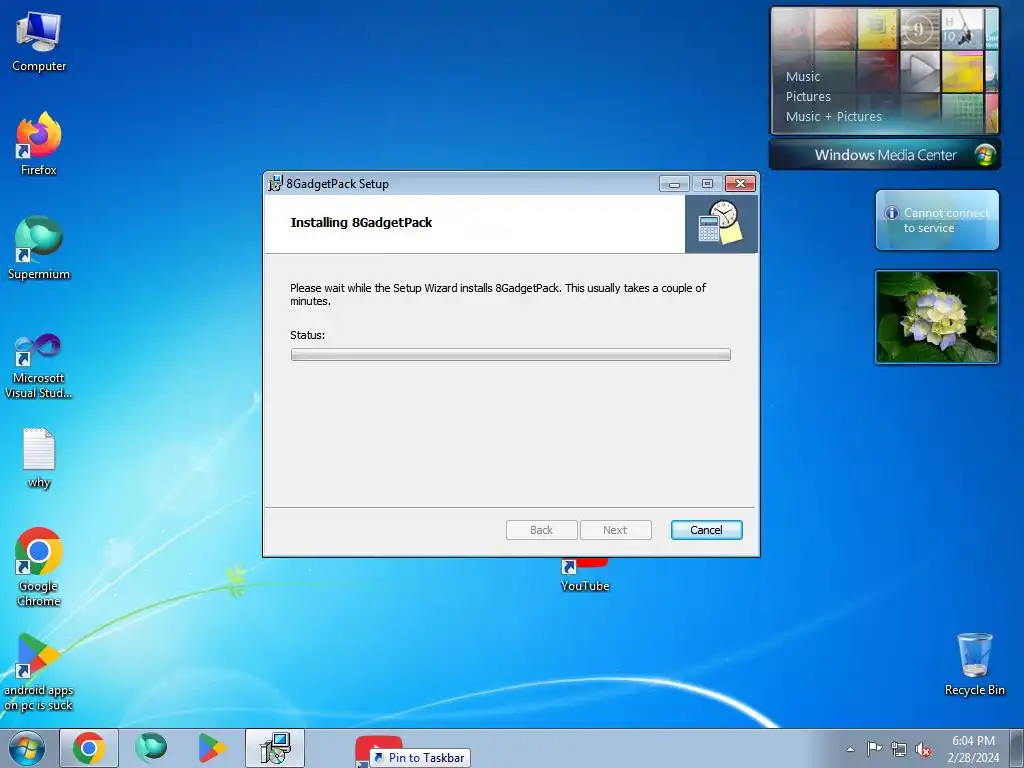The height and width of the screenshot is (768, 1024).
Task: Launch Firefox from the desktop
Action: (x=39, y=143)
